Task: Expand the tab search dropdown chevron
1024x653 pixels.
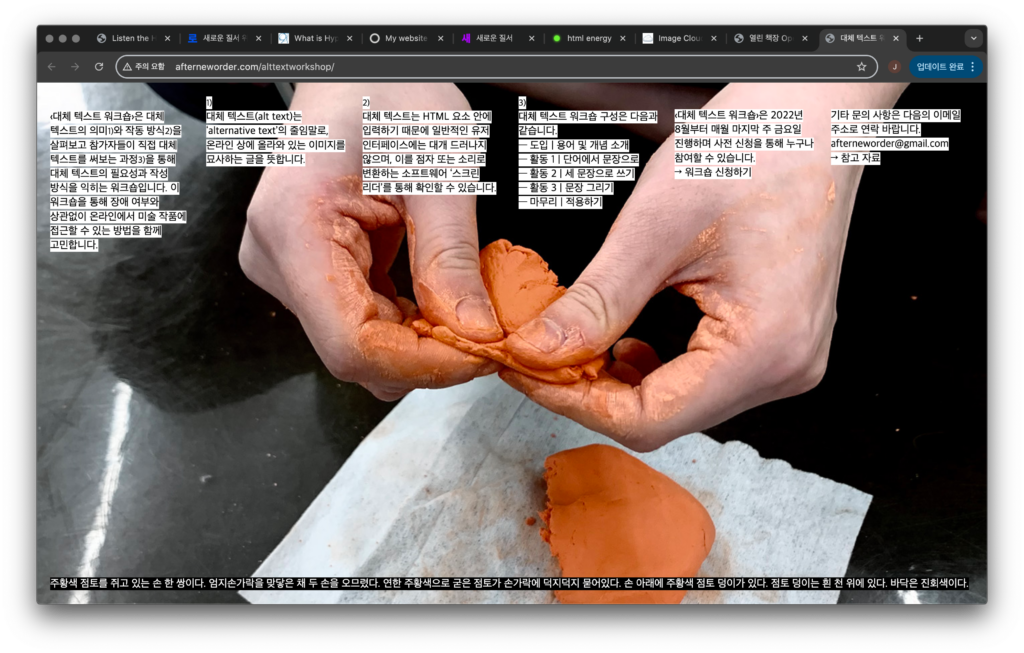Action: pyautogui.click(x=973, y=38)
